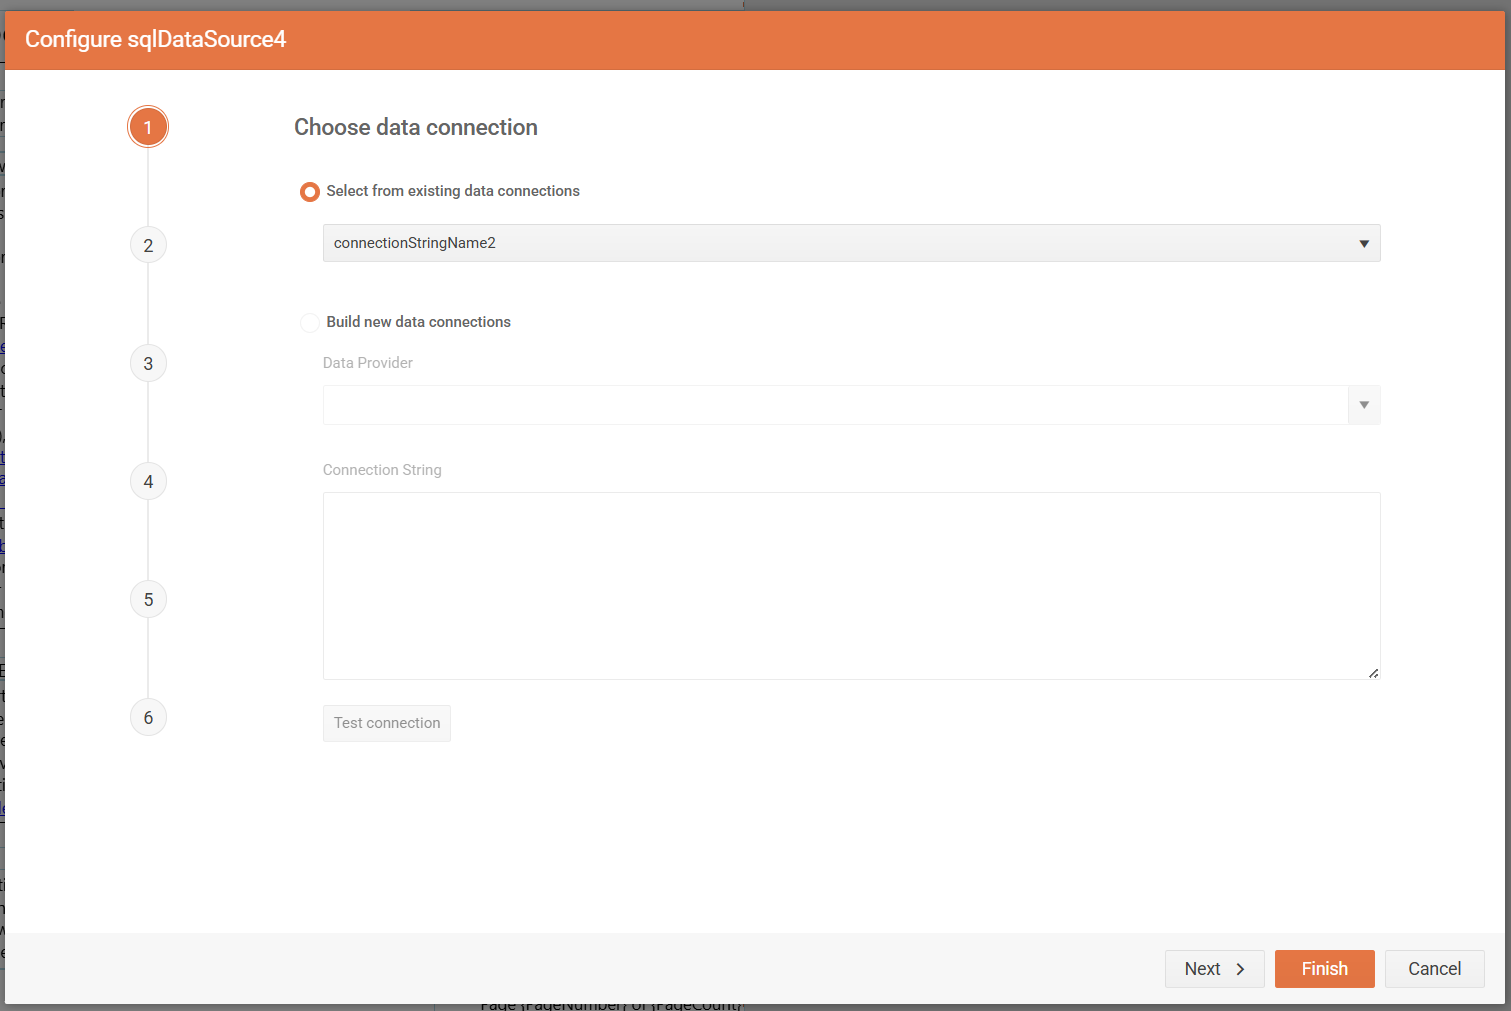Focus the Connection String text area

point(851,585)
